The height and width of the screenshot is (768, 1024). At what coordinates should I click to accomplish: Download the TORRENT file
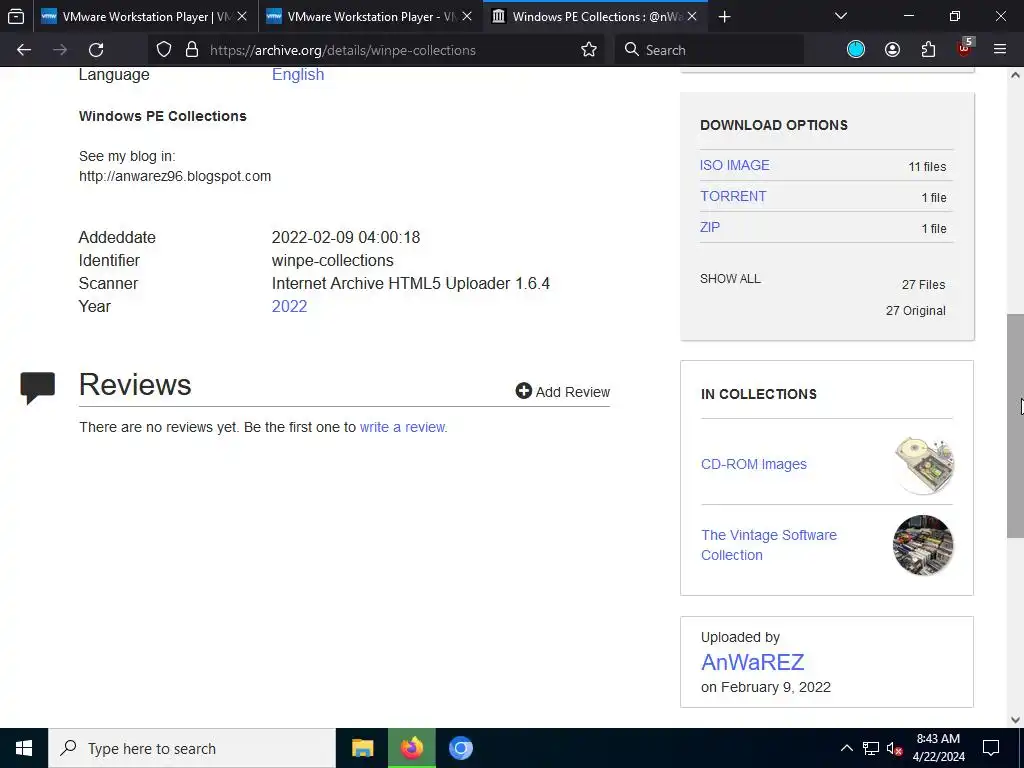[733, 197]
